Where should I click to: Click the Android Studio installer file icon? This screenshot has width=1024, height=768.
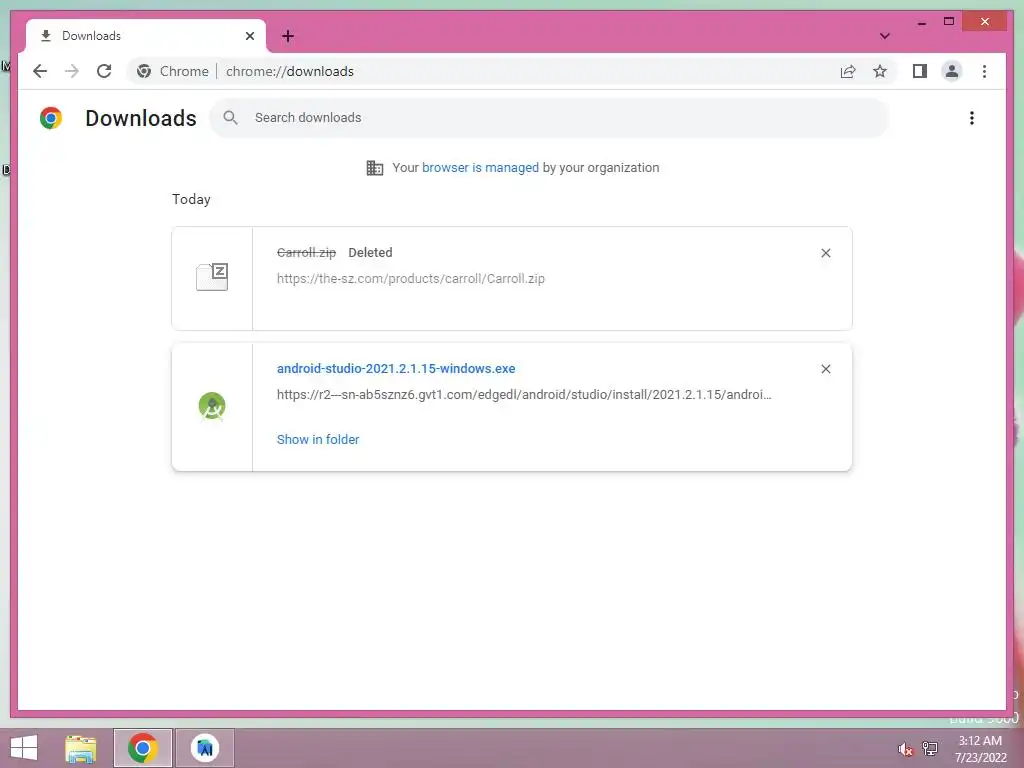point(212,406)
